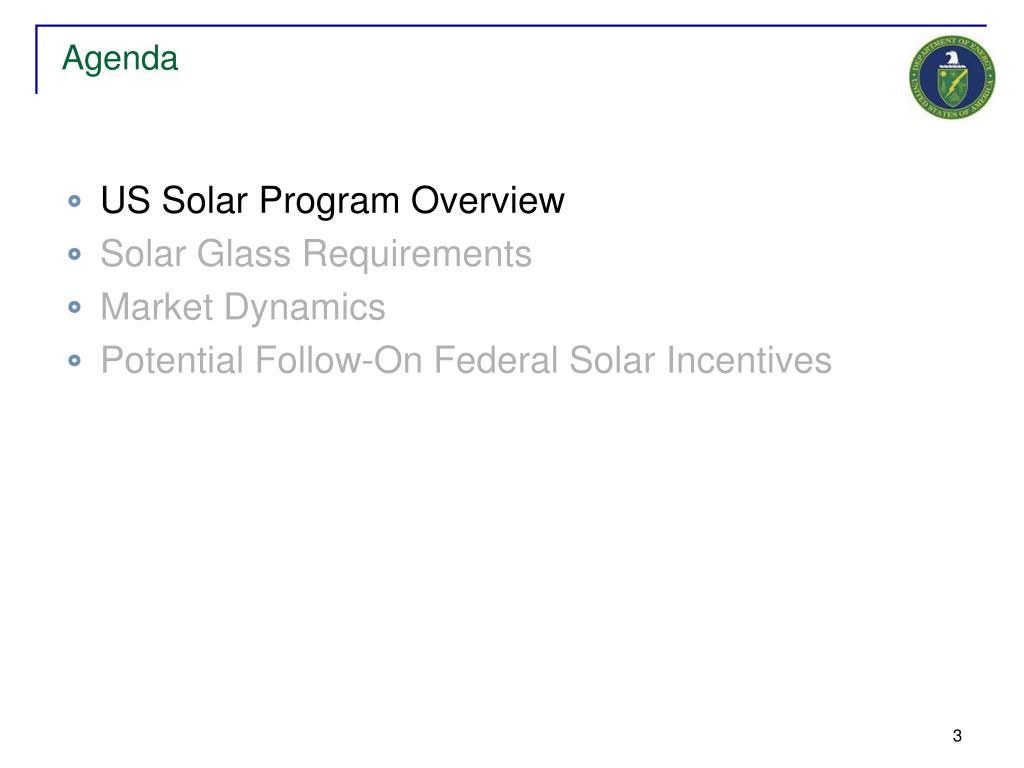Click the green shield at seal center
The width and height of the screenshot is (1024, 768).
tap(952, 86)
